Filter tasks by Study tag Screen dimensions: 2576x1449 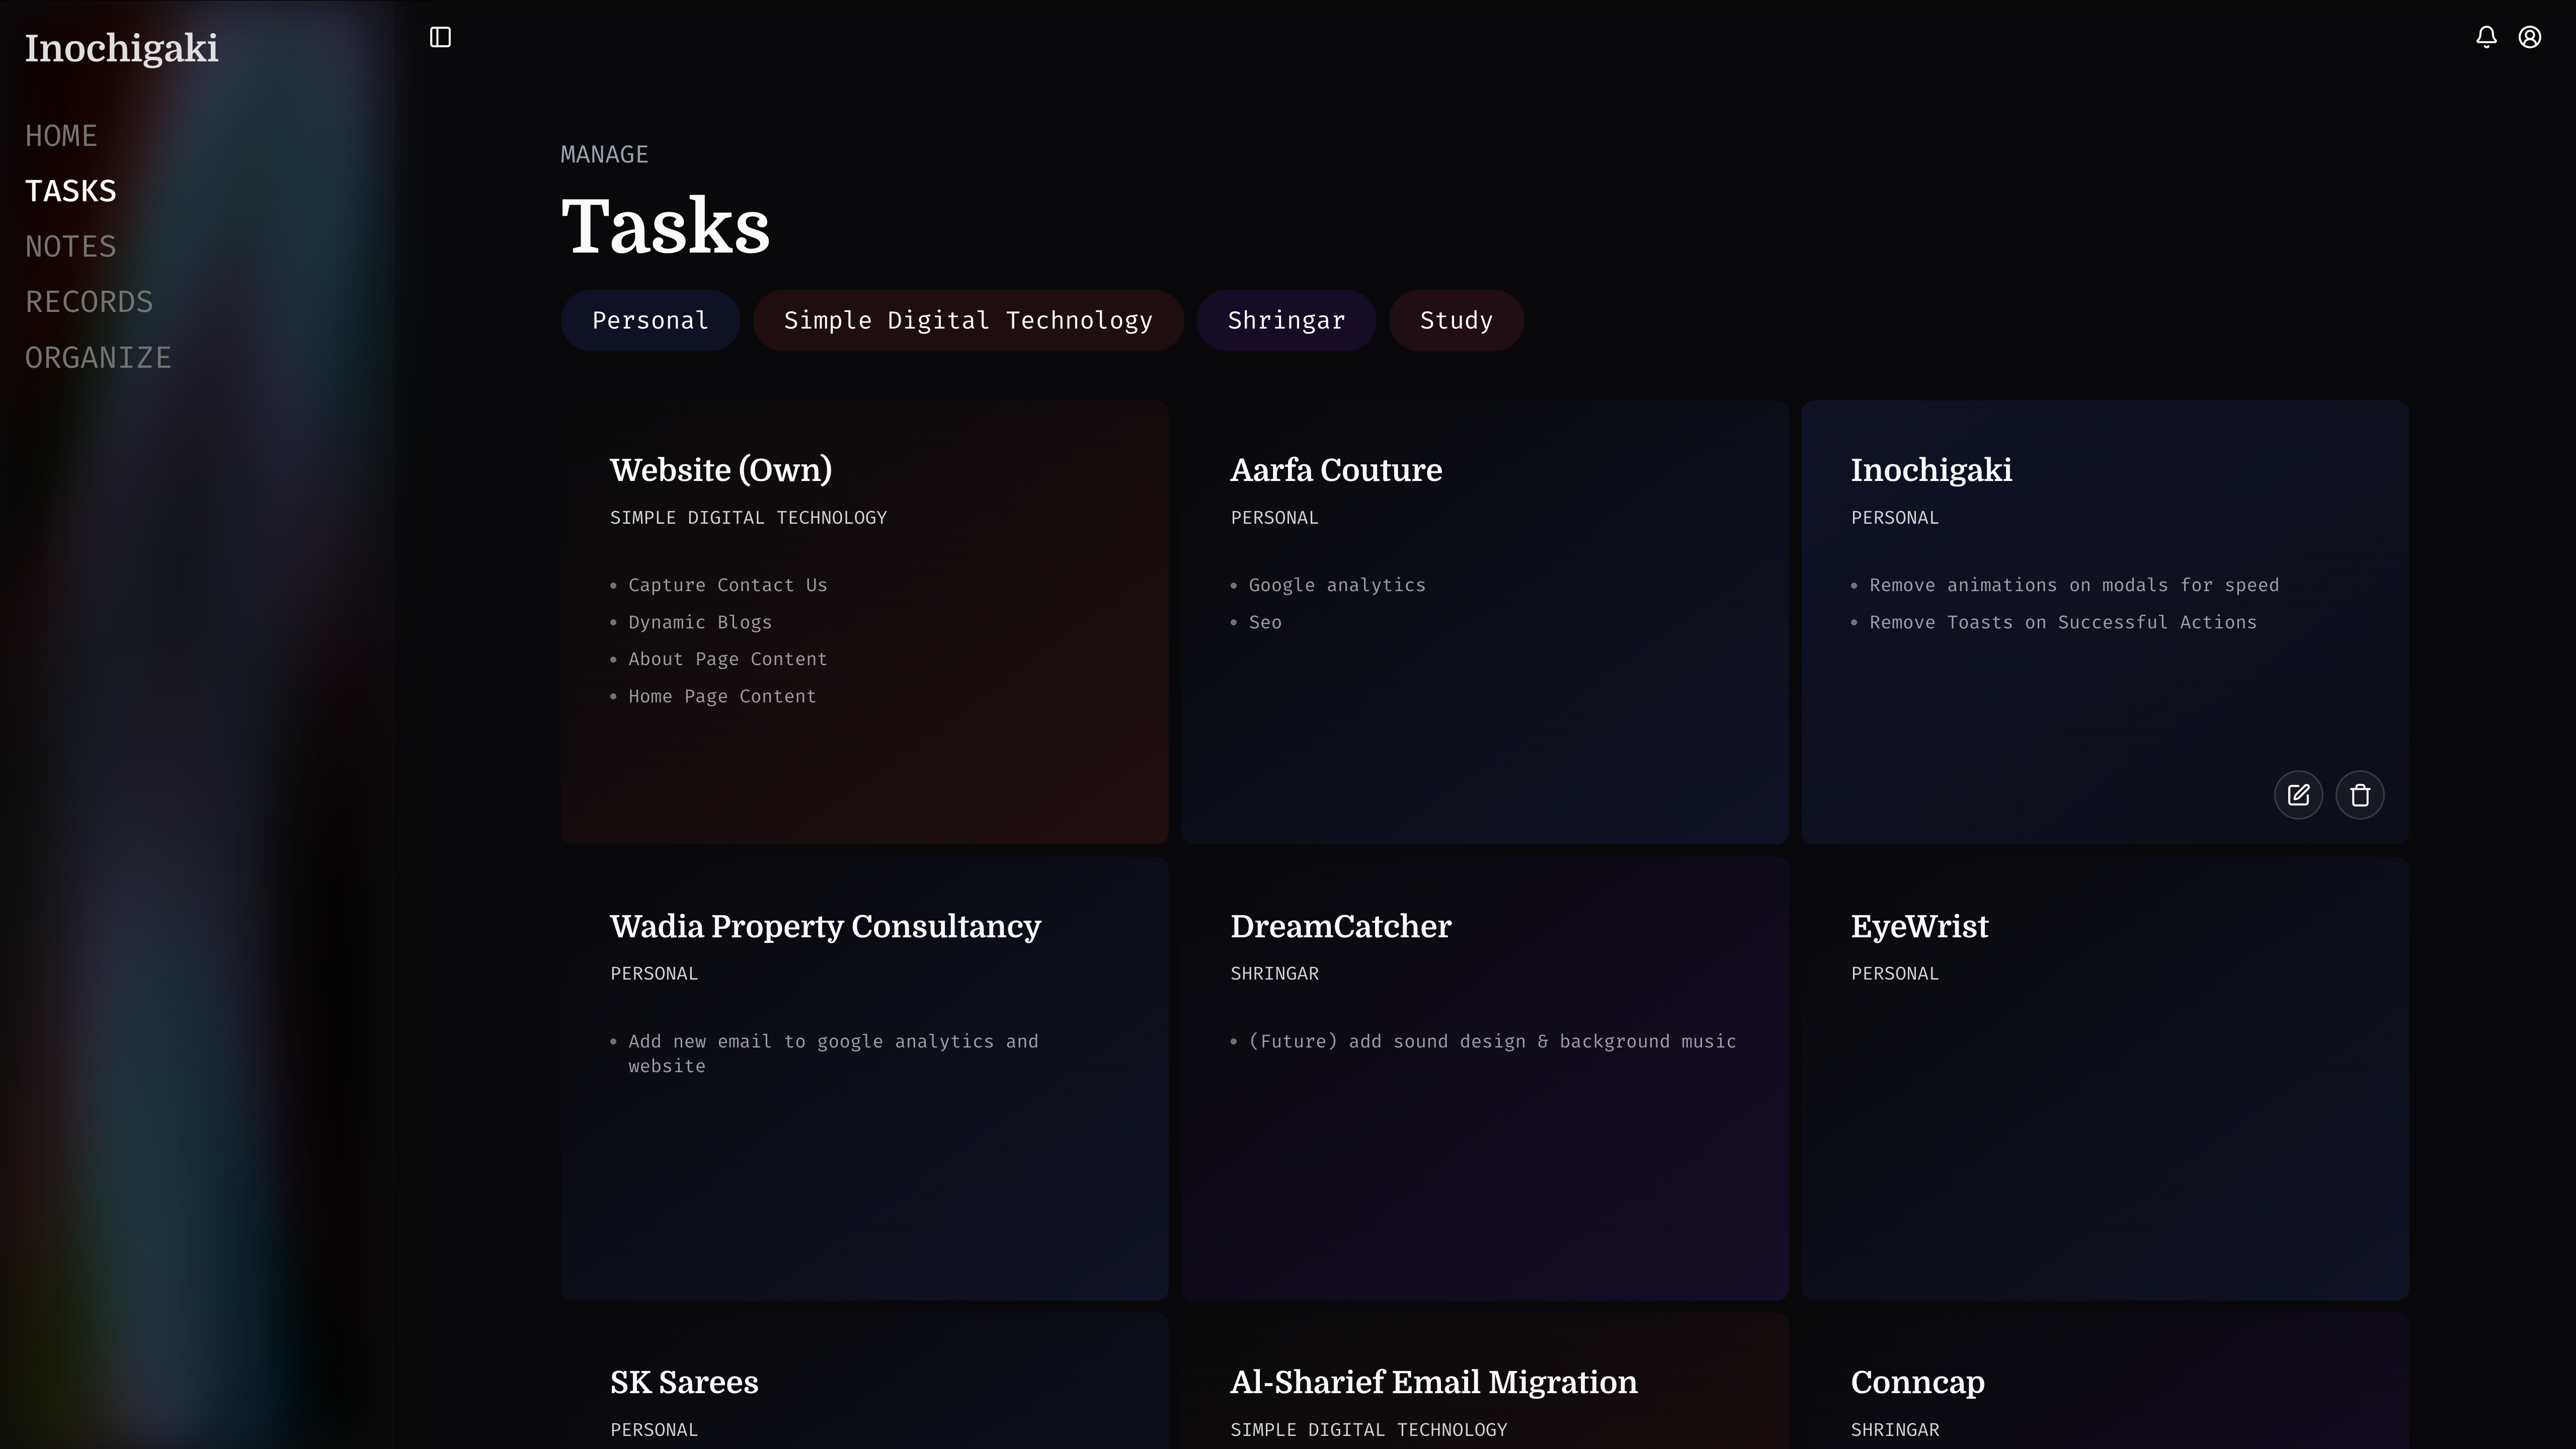(x=1456, y=320)
